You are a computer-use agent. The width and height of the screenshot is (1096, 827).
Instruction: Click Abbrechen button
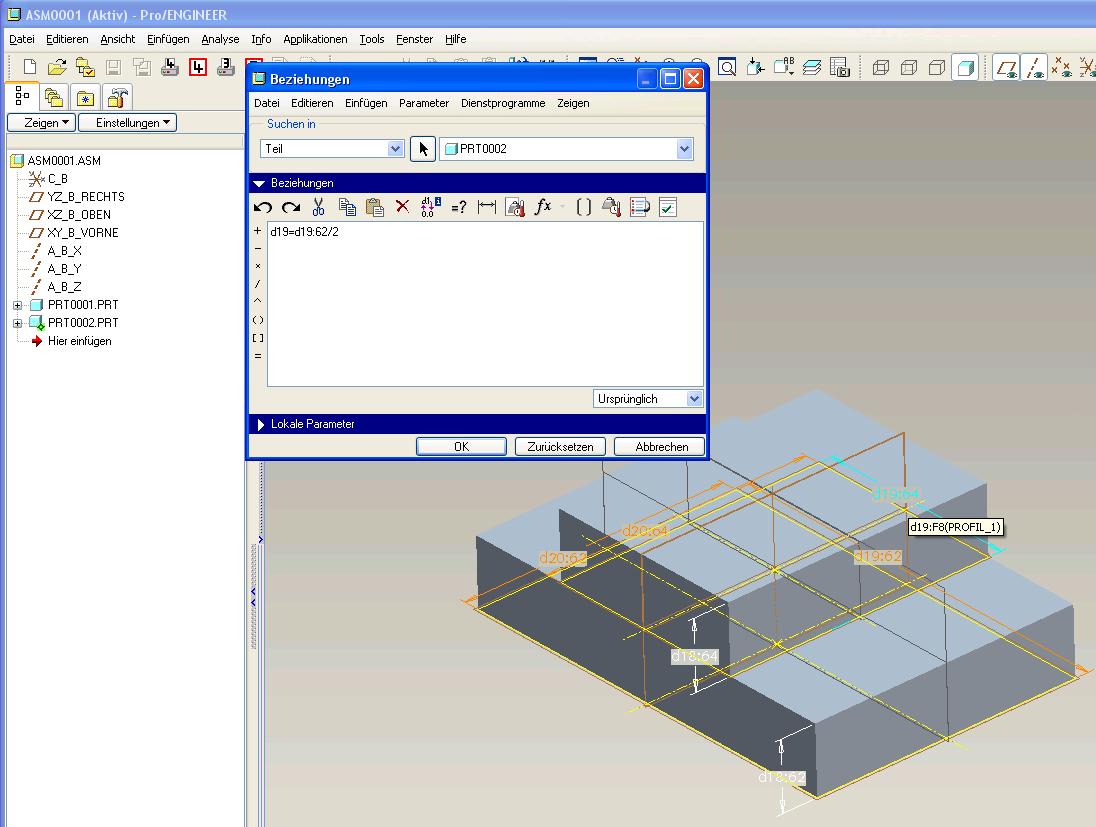[x=659, y=446]
